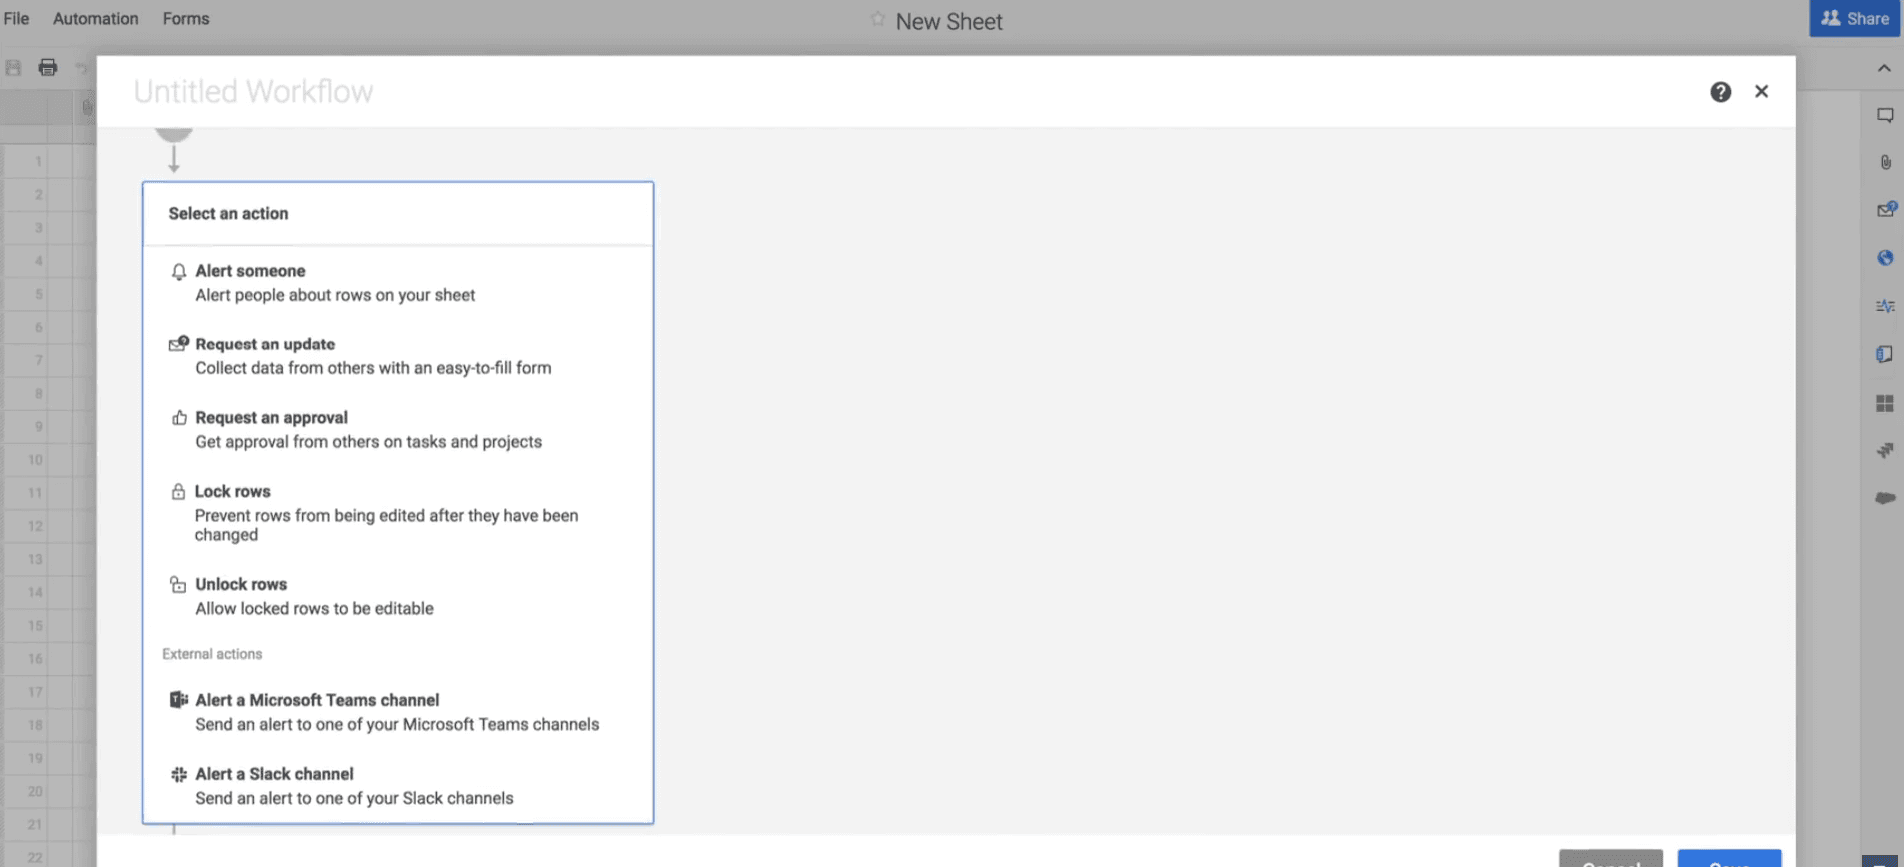Select row number 21 in sheet
The width and height of the screenshot is (1904, 867).
[x=35, y=825]
